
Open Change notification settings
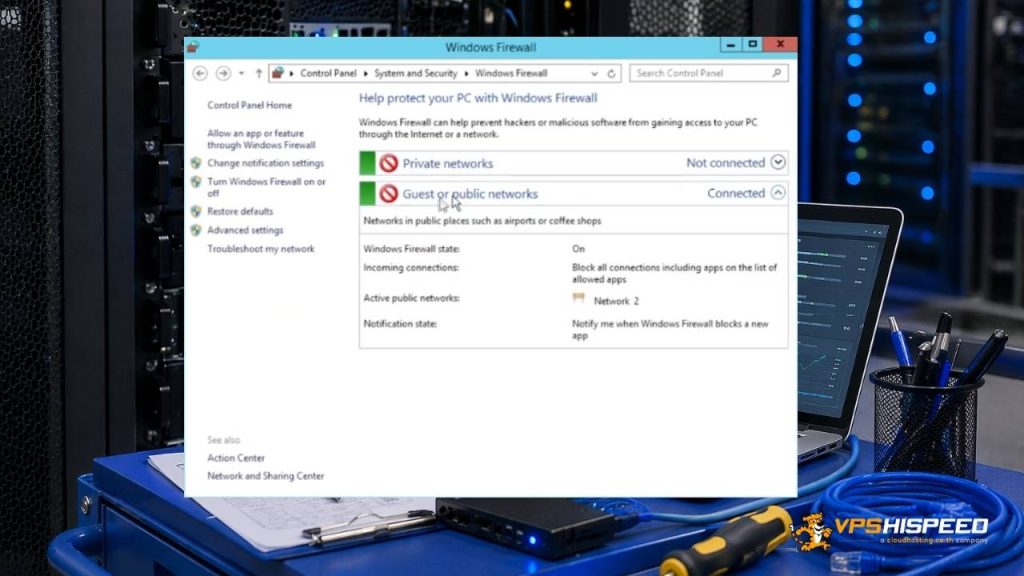(x=265, y=163)
